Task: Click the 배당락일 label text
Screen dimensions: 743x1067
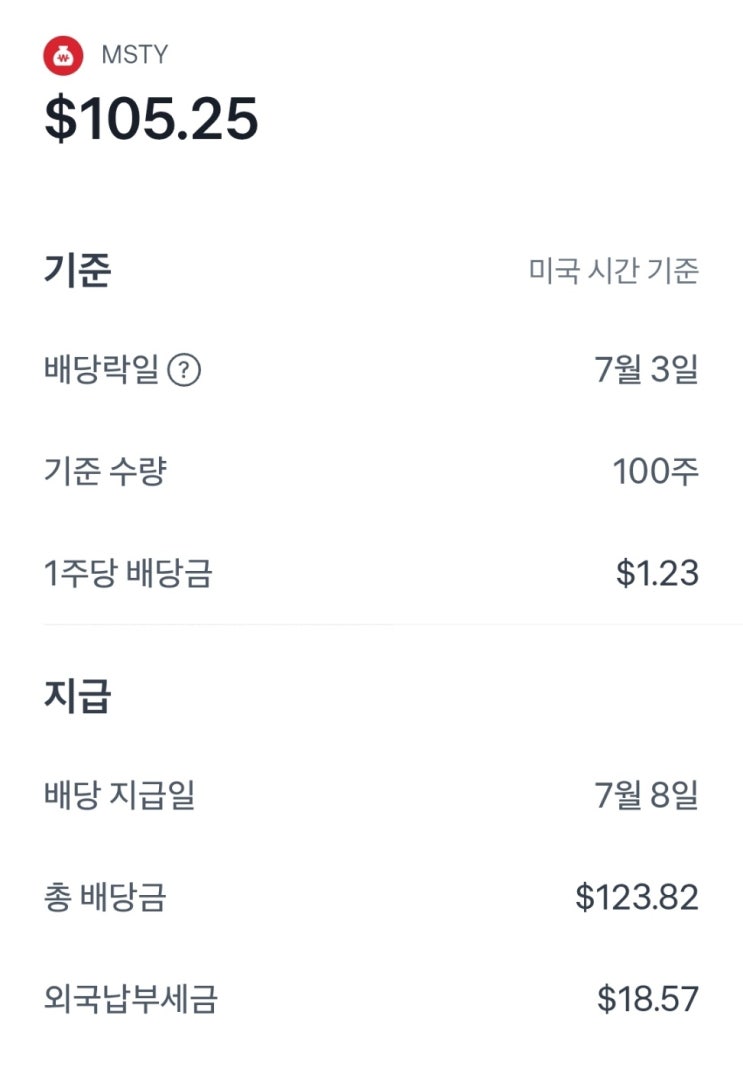Action: point(101,371)
